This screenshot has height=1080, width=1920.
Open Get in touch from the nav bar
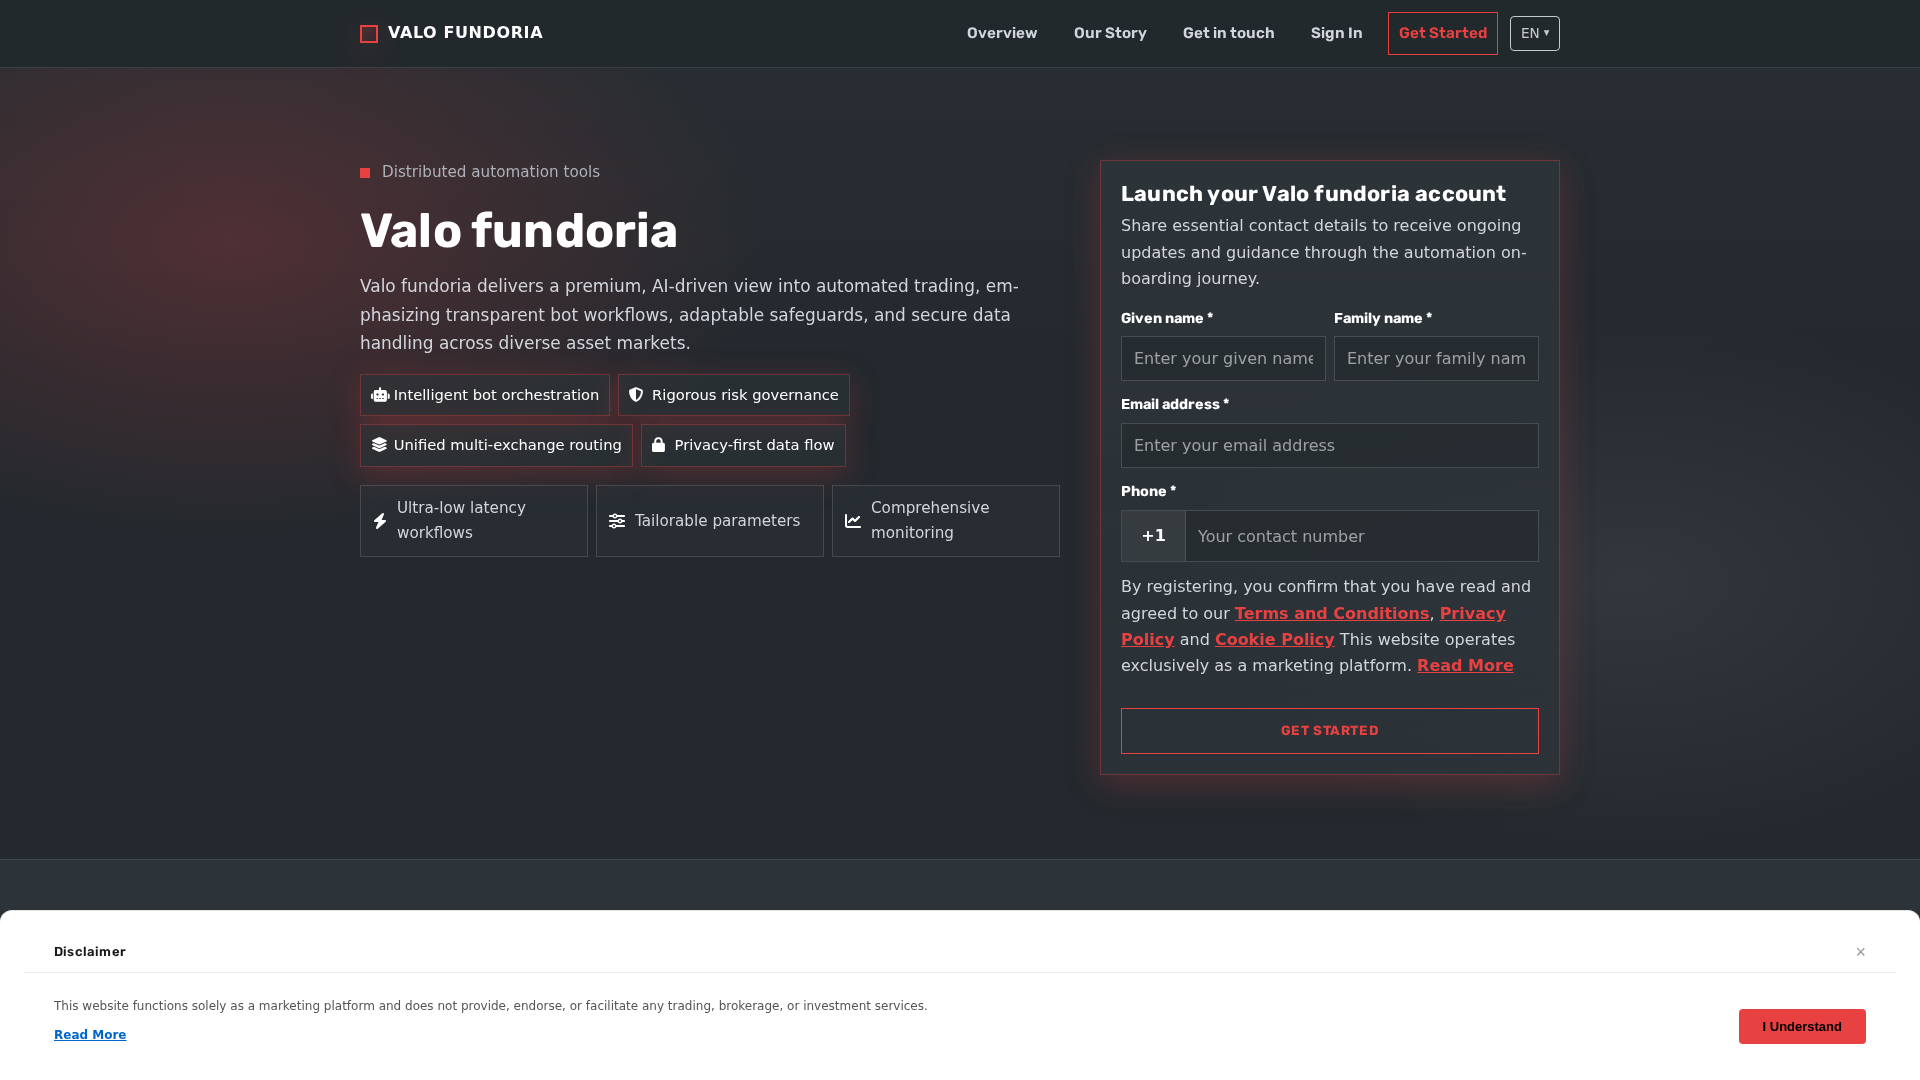1228,33
